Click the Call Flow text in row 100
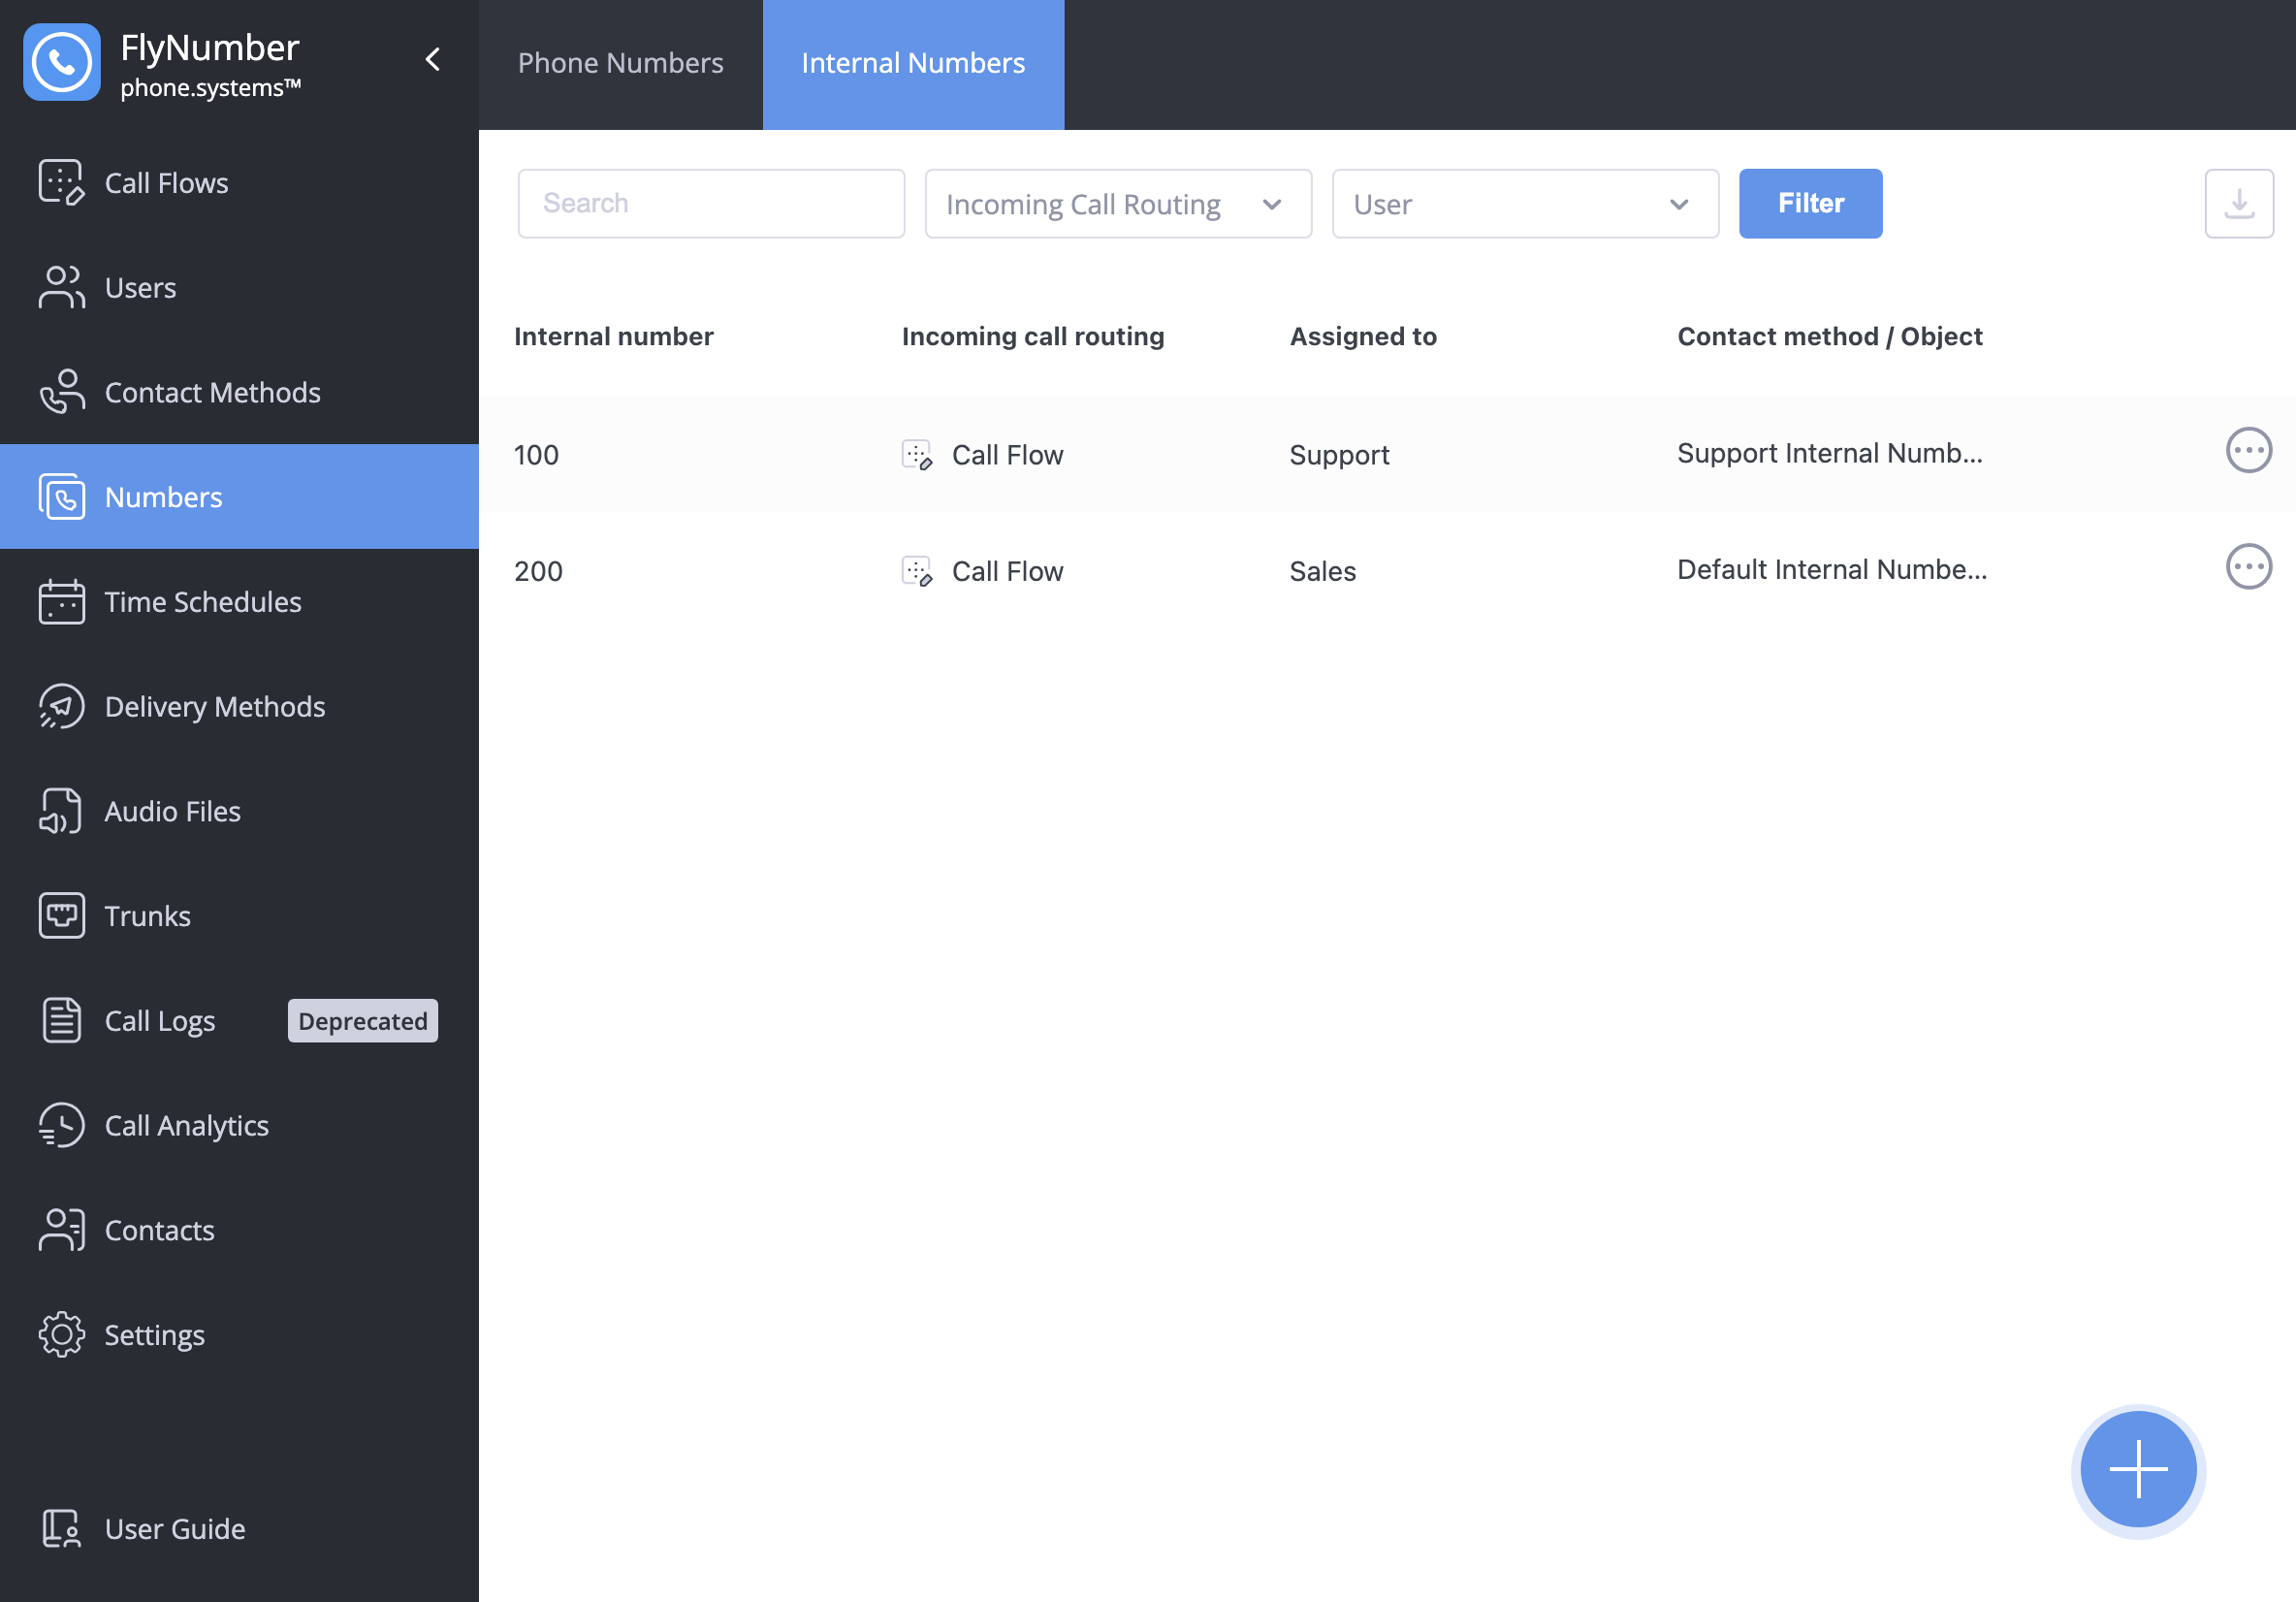The width and height of the screenshot is (2296, 1602). click(1007, 455)
